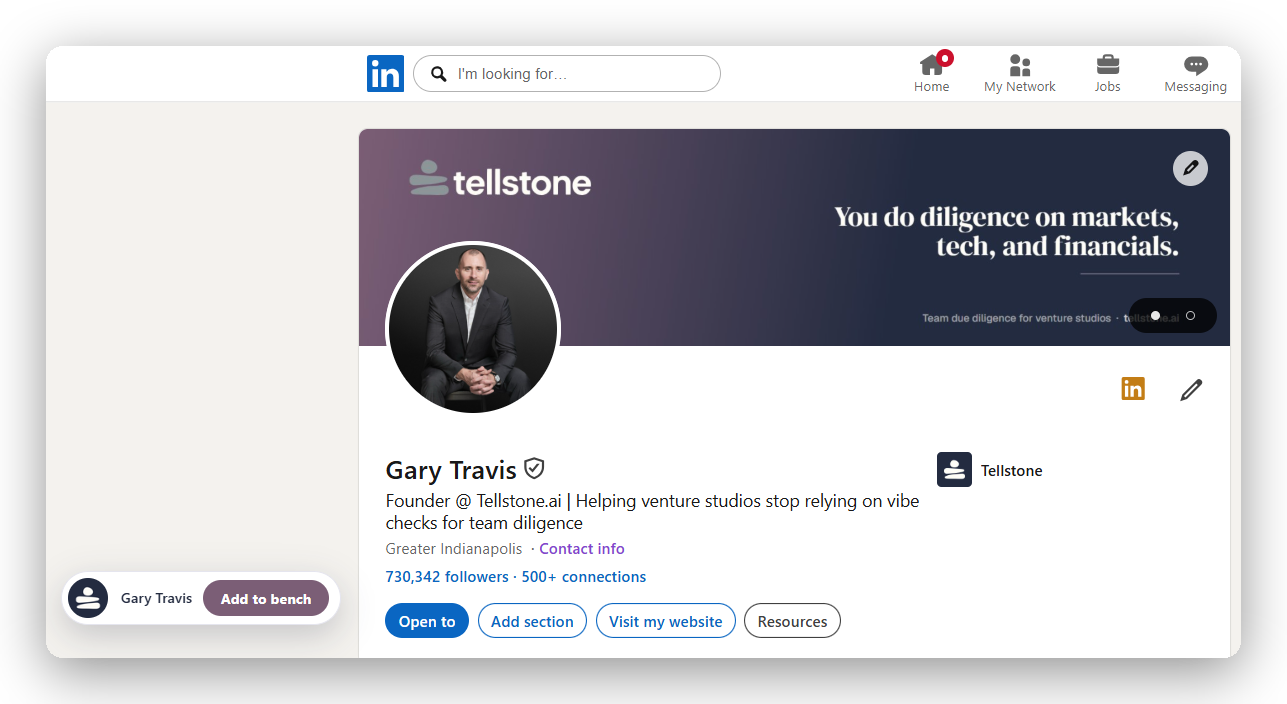Click "Gary Travis" in bench widget

[156, 599]
